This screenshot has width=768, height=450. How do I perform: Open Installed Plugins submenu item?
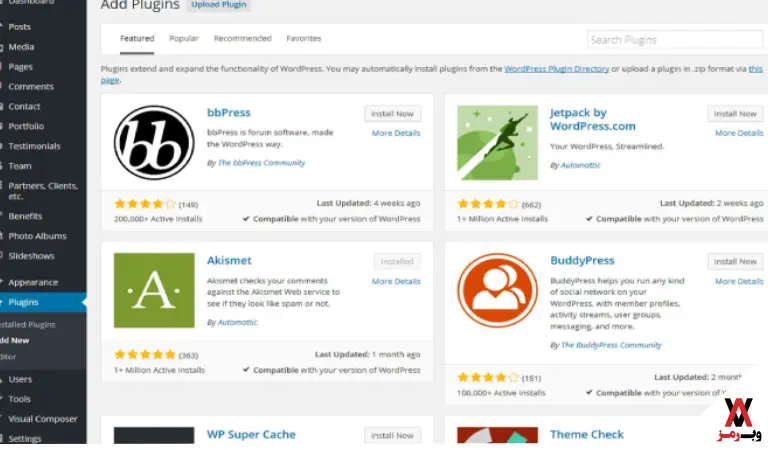(x=28, y=325)
